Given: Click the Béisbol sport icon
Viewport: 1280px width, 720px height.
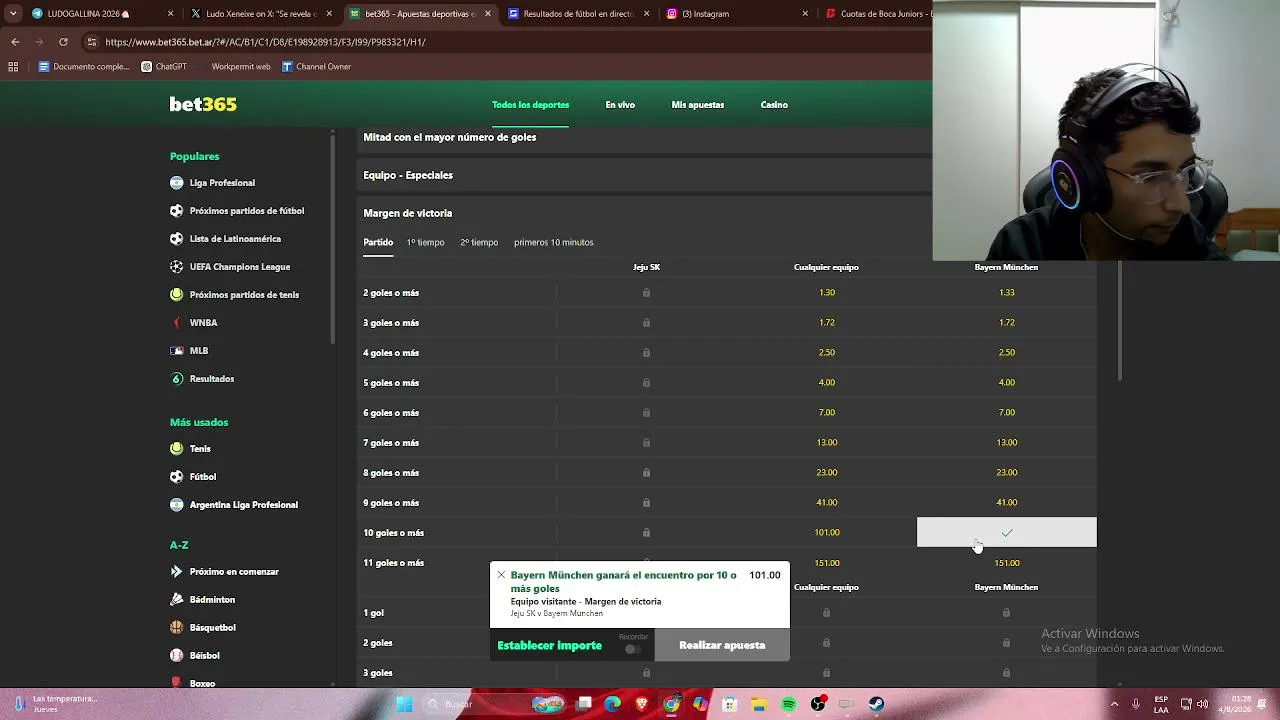Looking at the screenshot, I should click(x=177, y=656).
